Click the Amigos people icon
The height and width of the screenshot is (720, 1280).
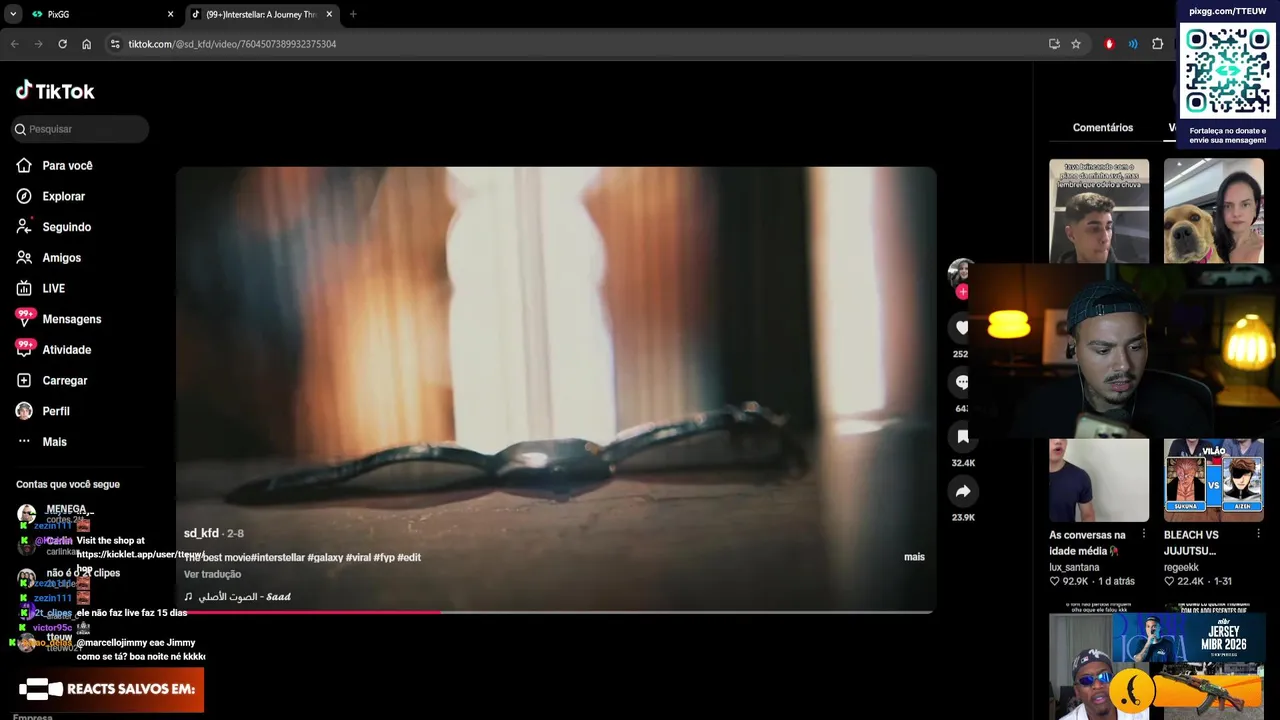24,258
